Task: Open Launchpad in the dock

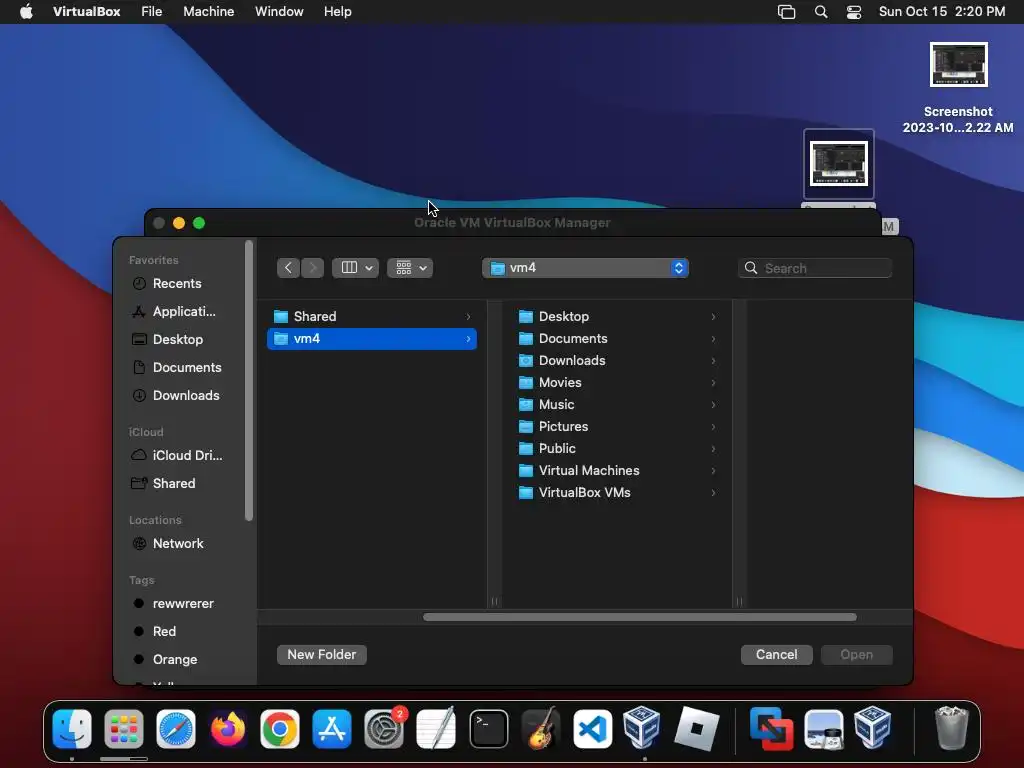Action: coord(123,729)
